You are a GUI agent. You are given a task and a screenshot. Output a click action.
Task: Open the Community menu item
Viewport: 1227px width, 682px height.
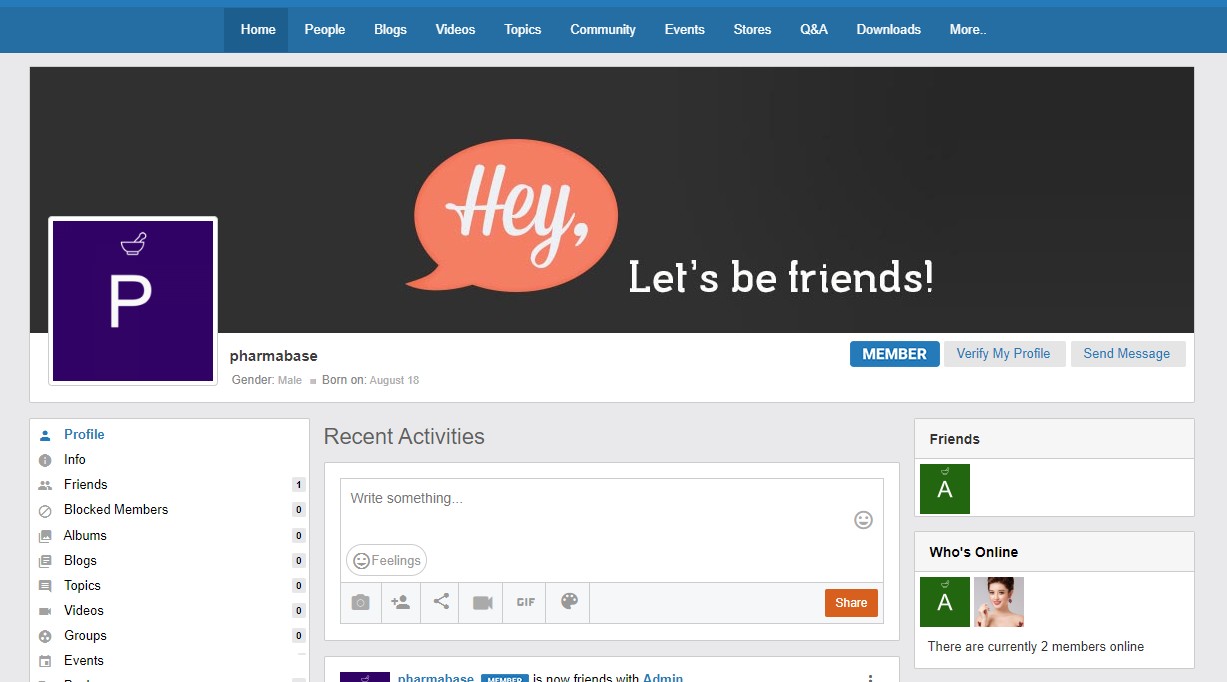click(x=602, y=29)
